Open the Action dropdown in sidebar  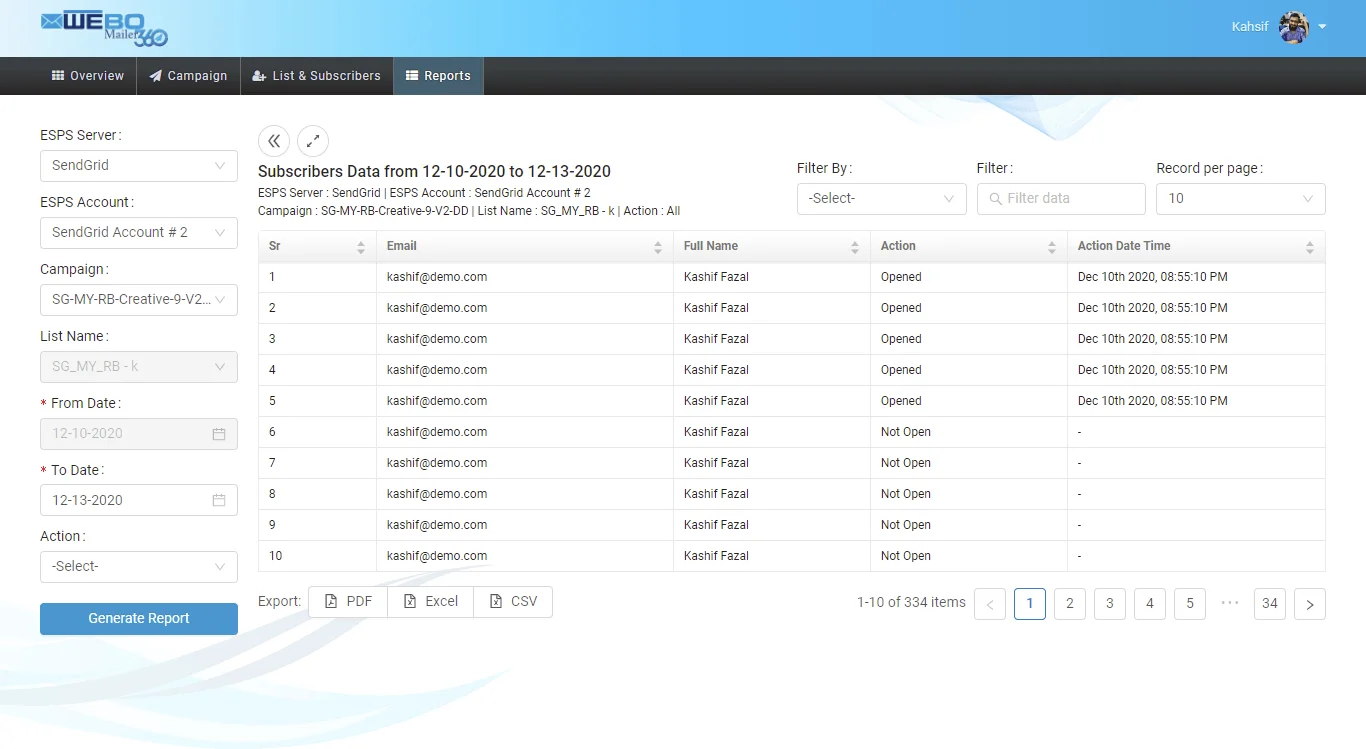(139, 567)
